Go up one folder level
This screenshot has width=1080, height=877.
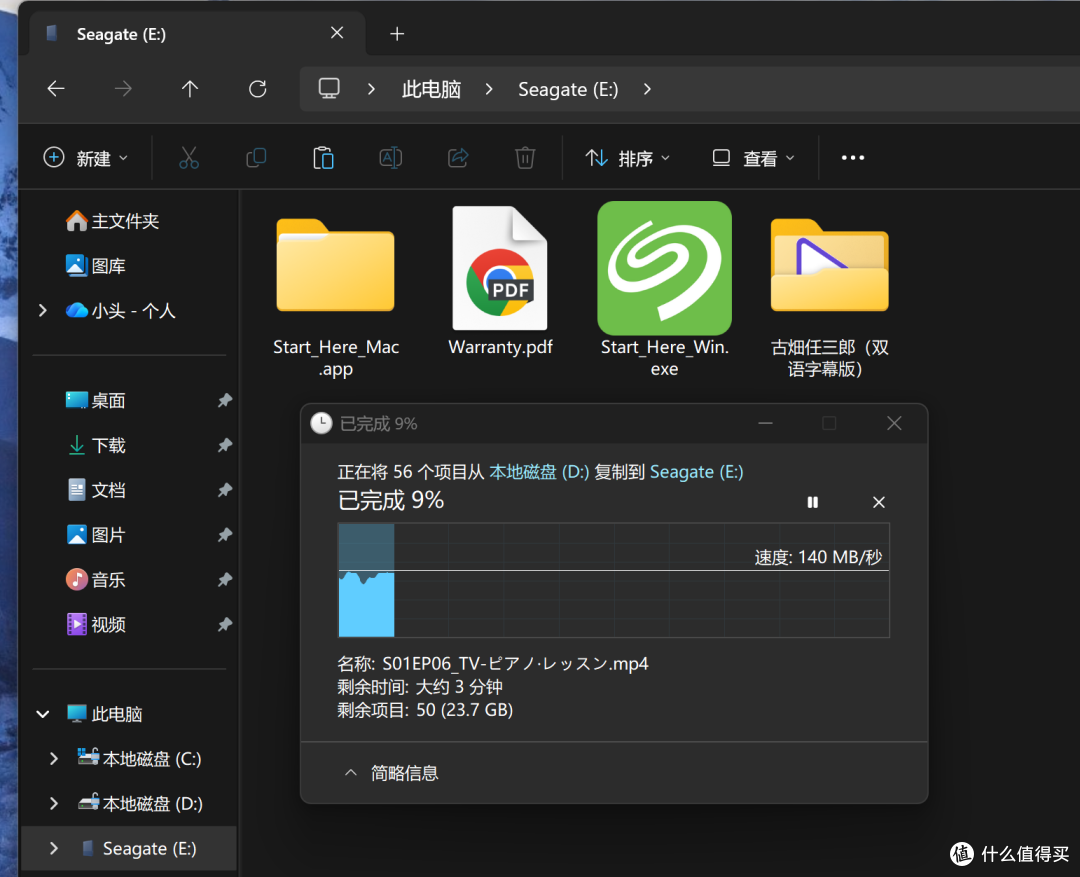pos(190,89)
